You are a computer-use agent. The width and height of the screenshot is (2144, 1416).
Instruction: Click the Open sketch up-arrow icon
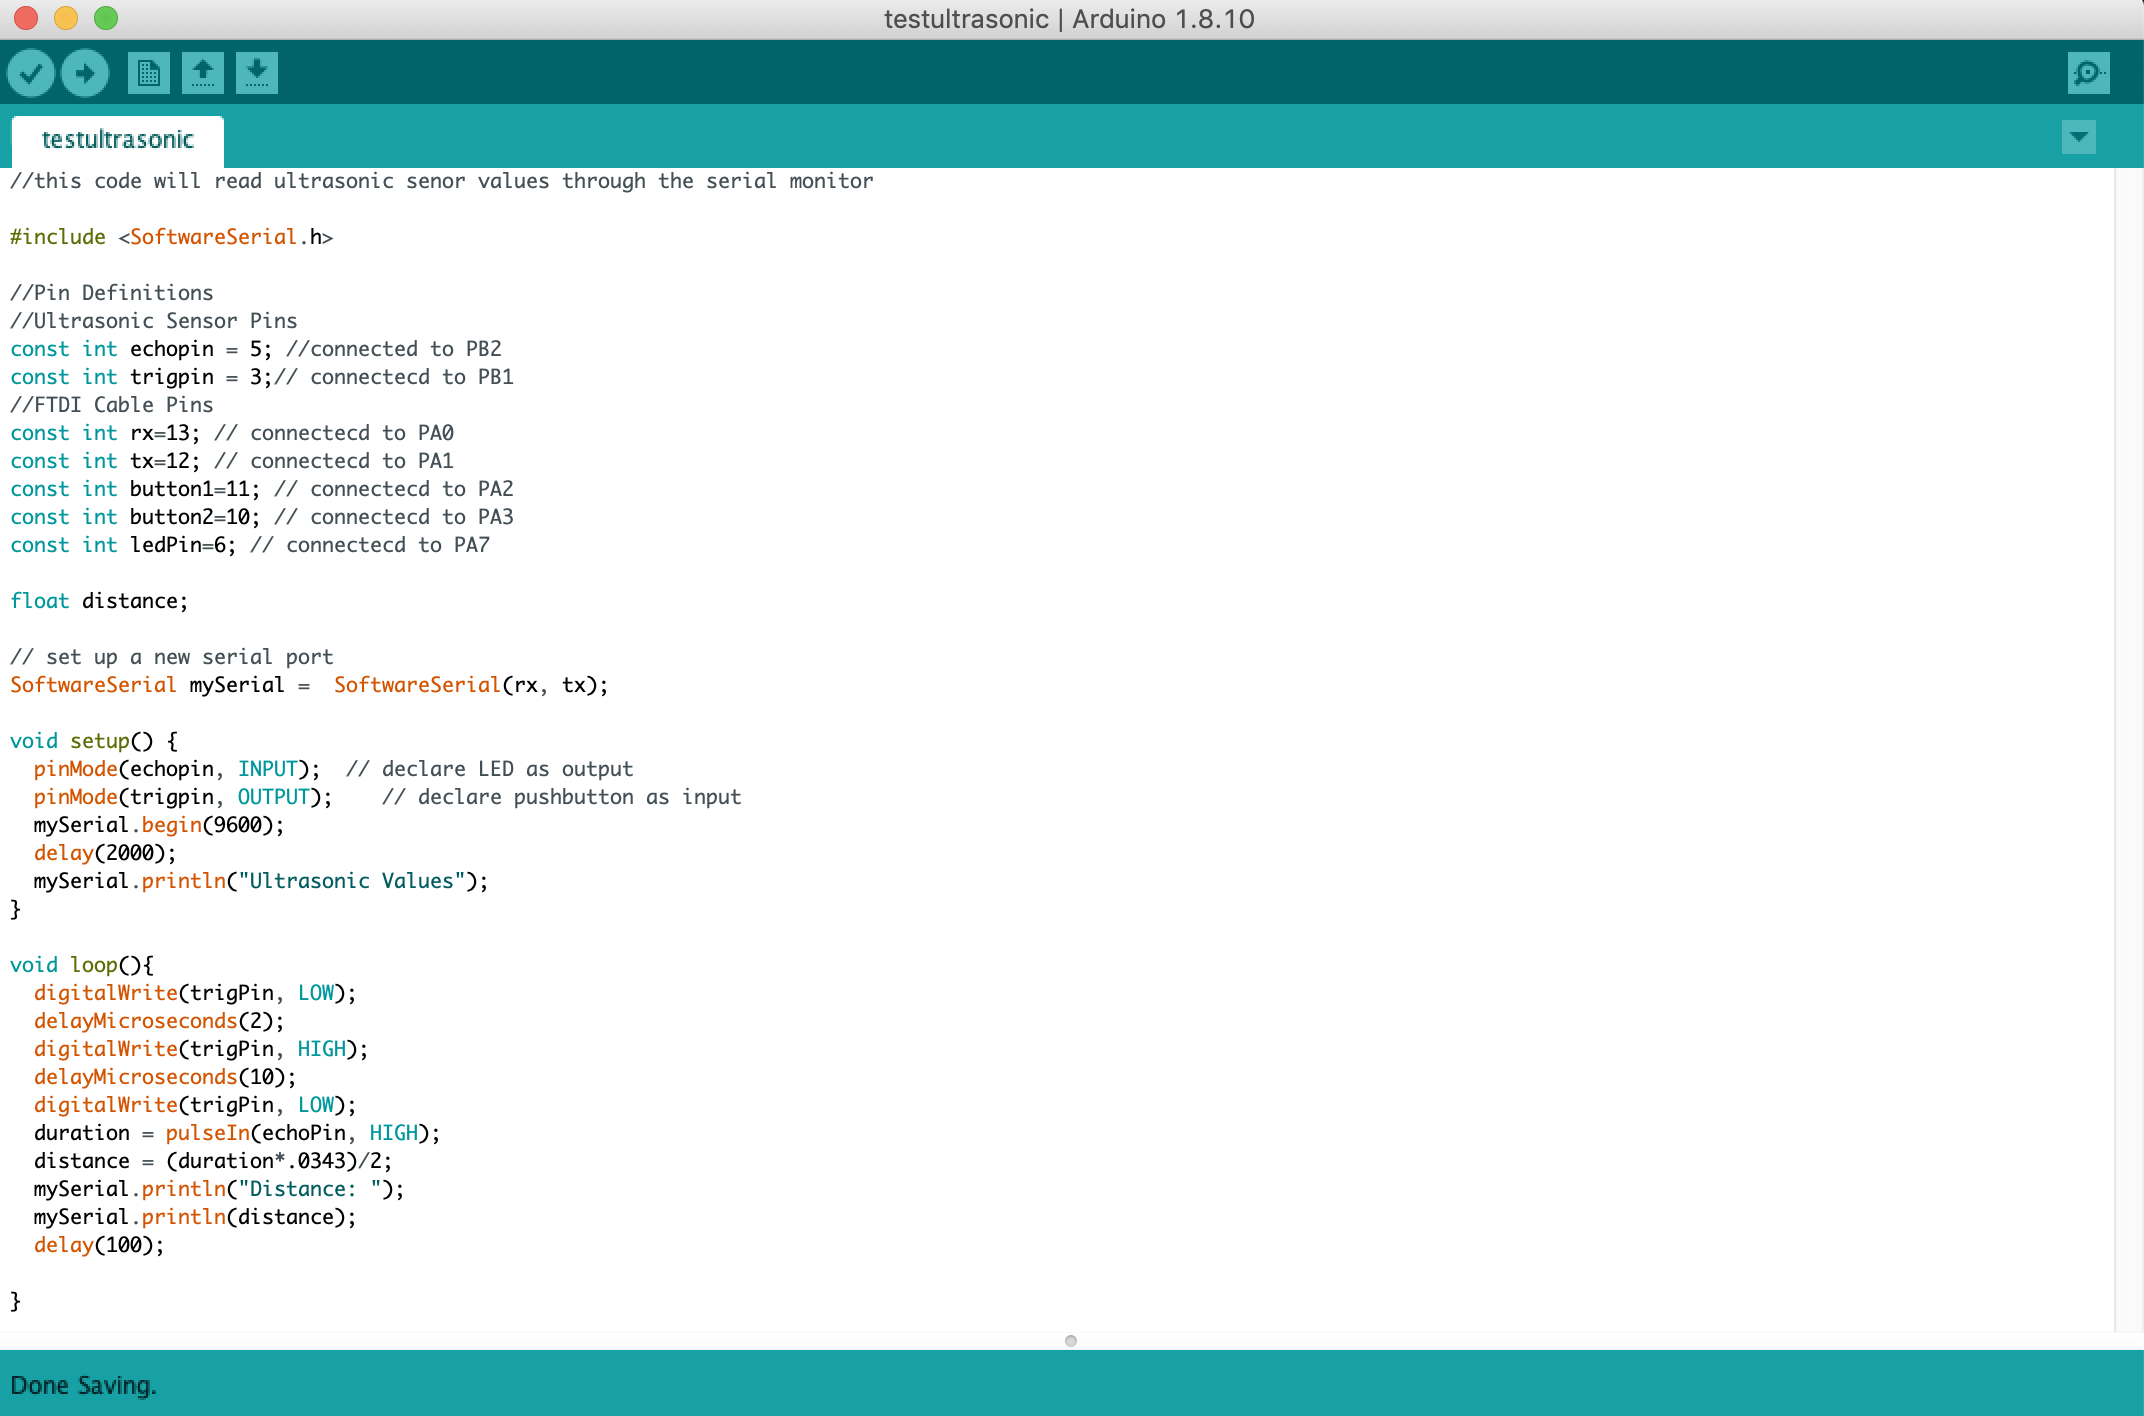point(202,73)
